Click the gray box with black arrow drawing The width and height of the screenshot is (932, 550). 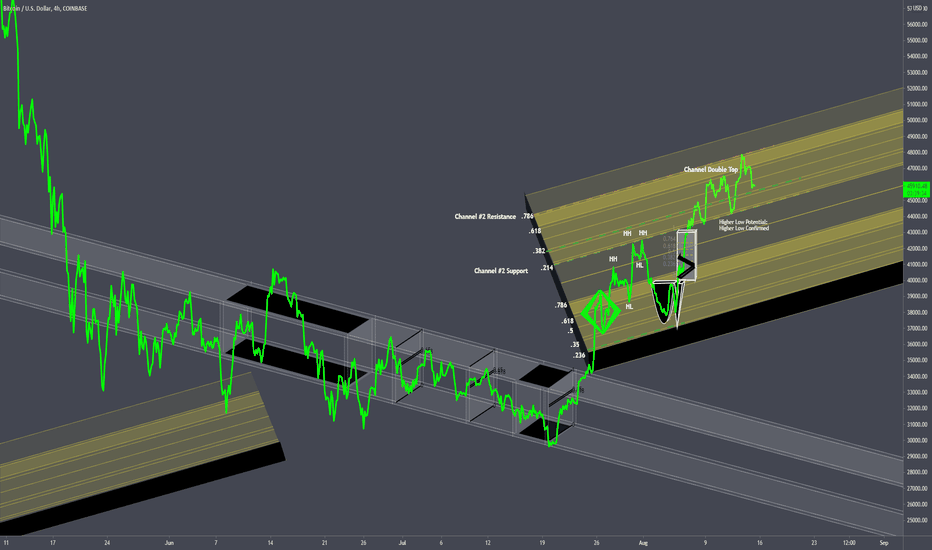pos(687,256)
